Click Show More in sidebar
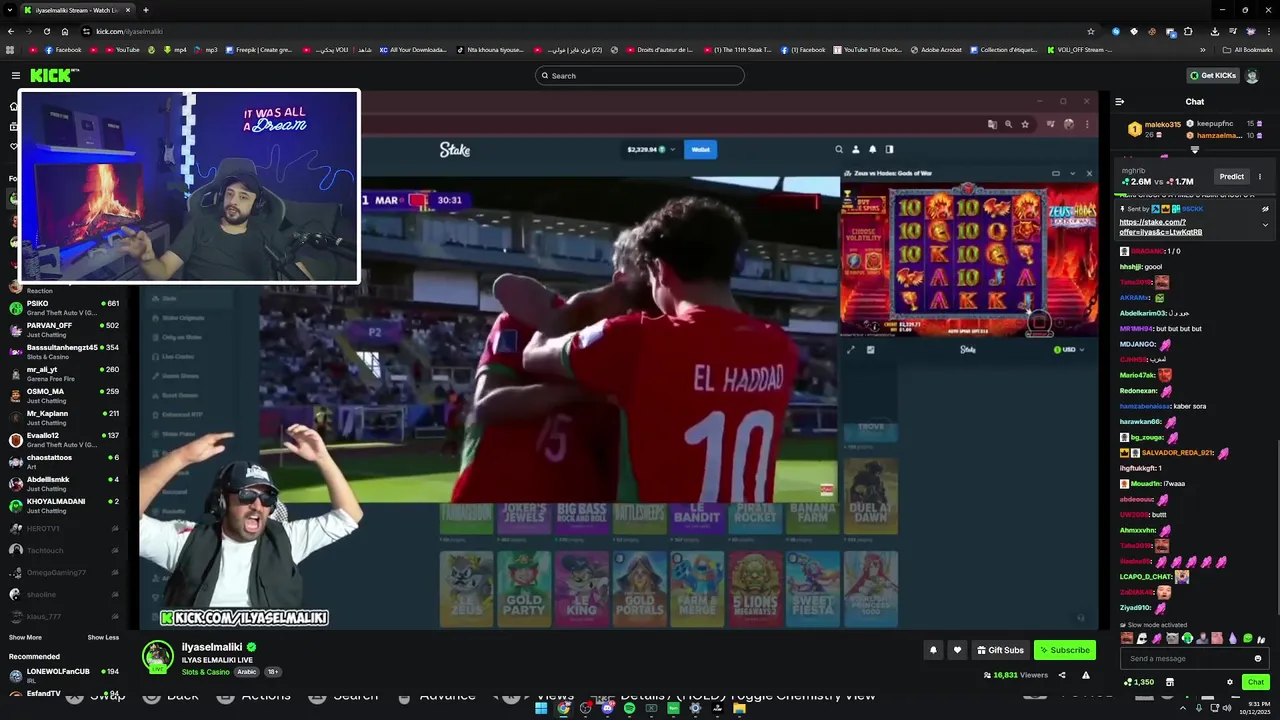The height and width of the screenshot is (720, 1280). (x=25, y=637)
